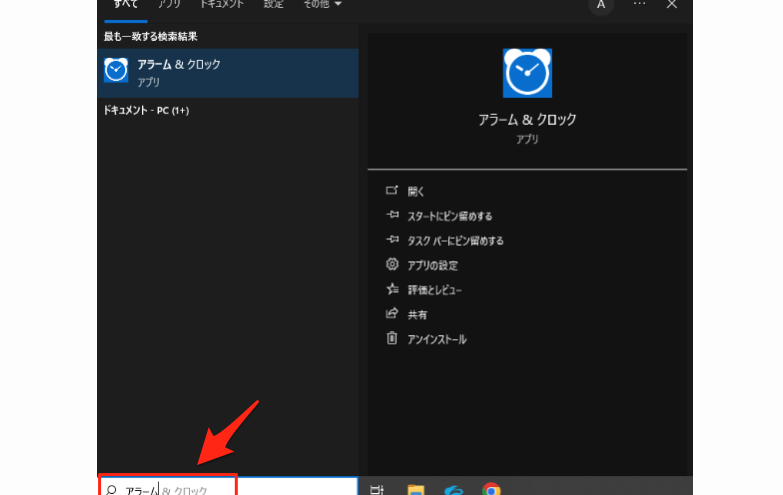783x495 pixels.
Task: Switch to the アプリ search tab
Action: tap(169, 5)
